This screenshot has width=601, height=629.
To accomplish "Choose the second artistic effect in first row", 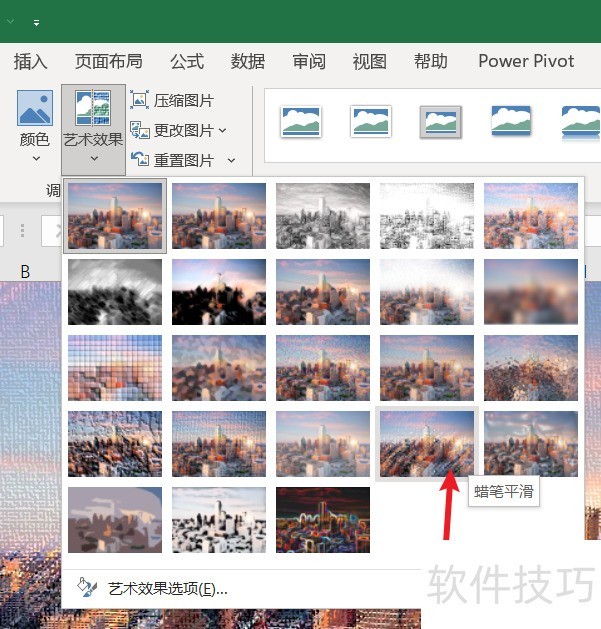I will pyautogui.click(x=219, y=216).
